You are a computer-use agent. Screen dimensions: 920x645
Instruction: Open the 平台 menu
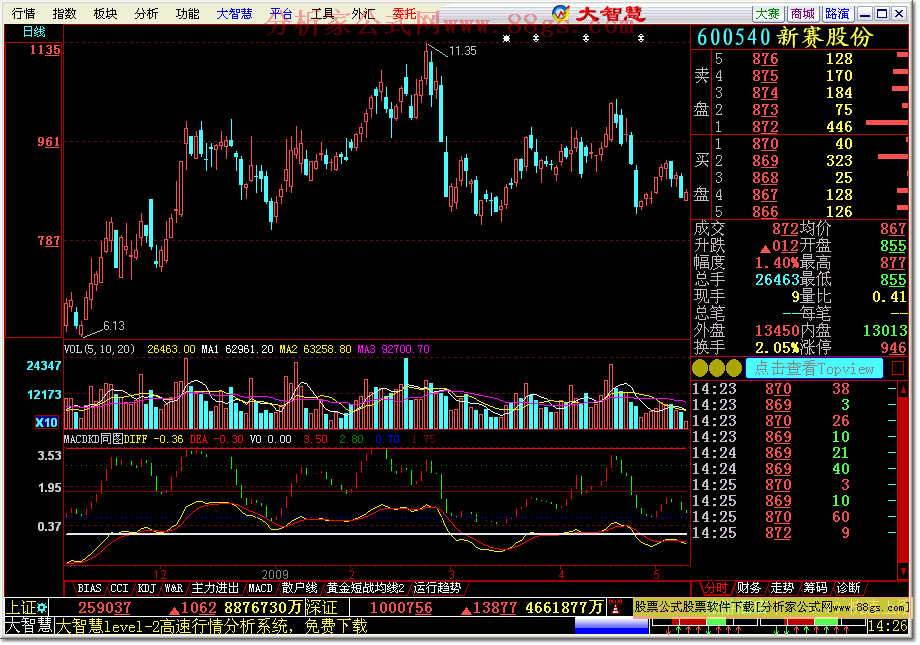[x=281, y=13]
